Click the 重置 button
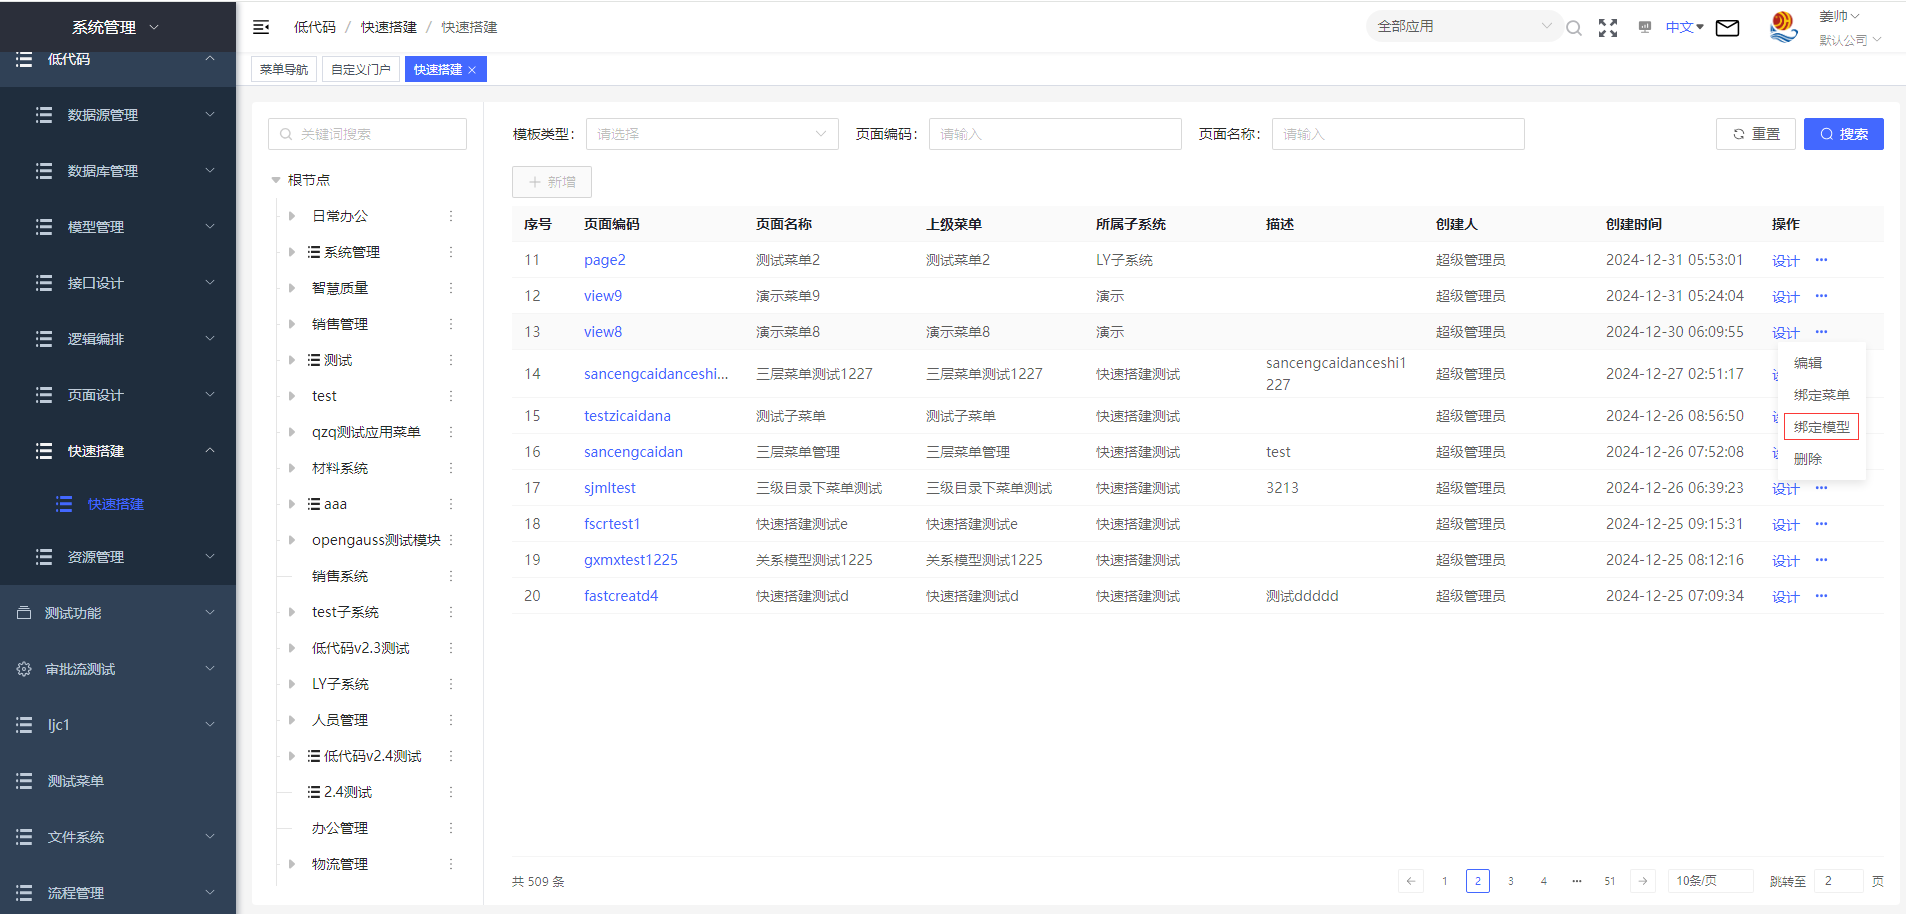 click(1756, 134)
